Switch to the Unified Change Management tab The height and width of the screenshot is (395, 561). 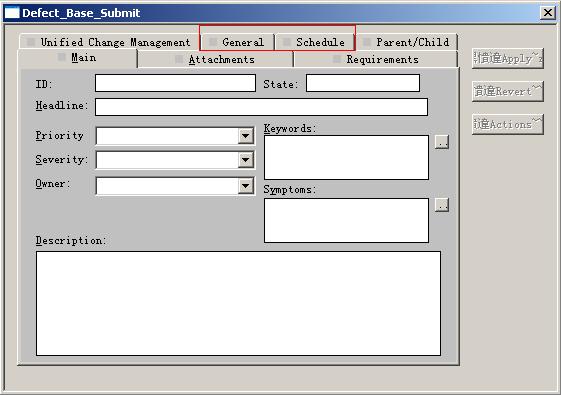tap(109, 42)
